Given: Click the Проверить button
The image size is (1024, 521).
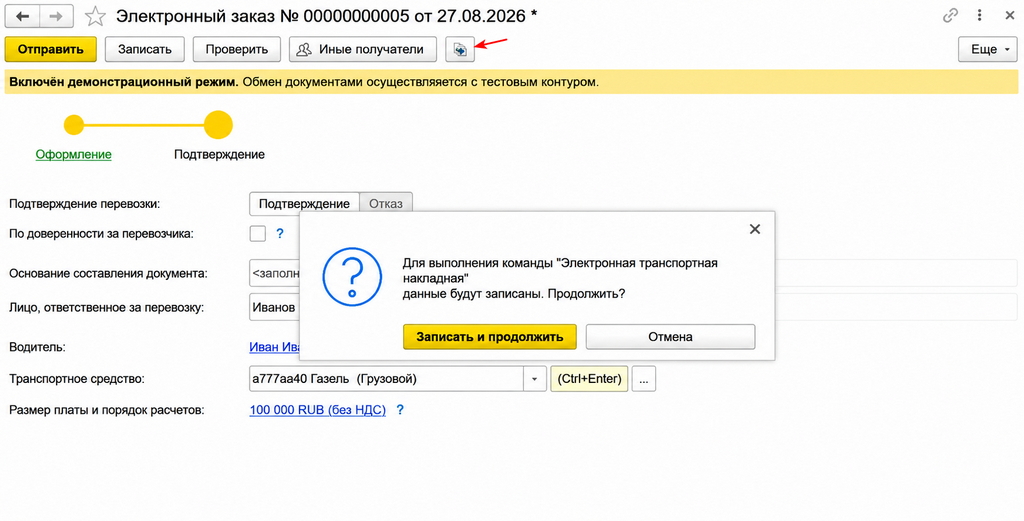Looking at the screenshot, I should 236,50.
